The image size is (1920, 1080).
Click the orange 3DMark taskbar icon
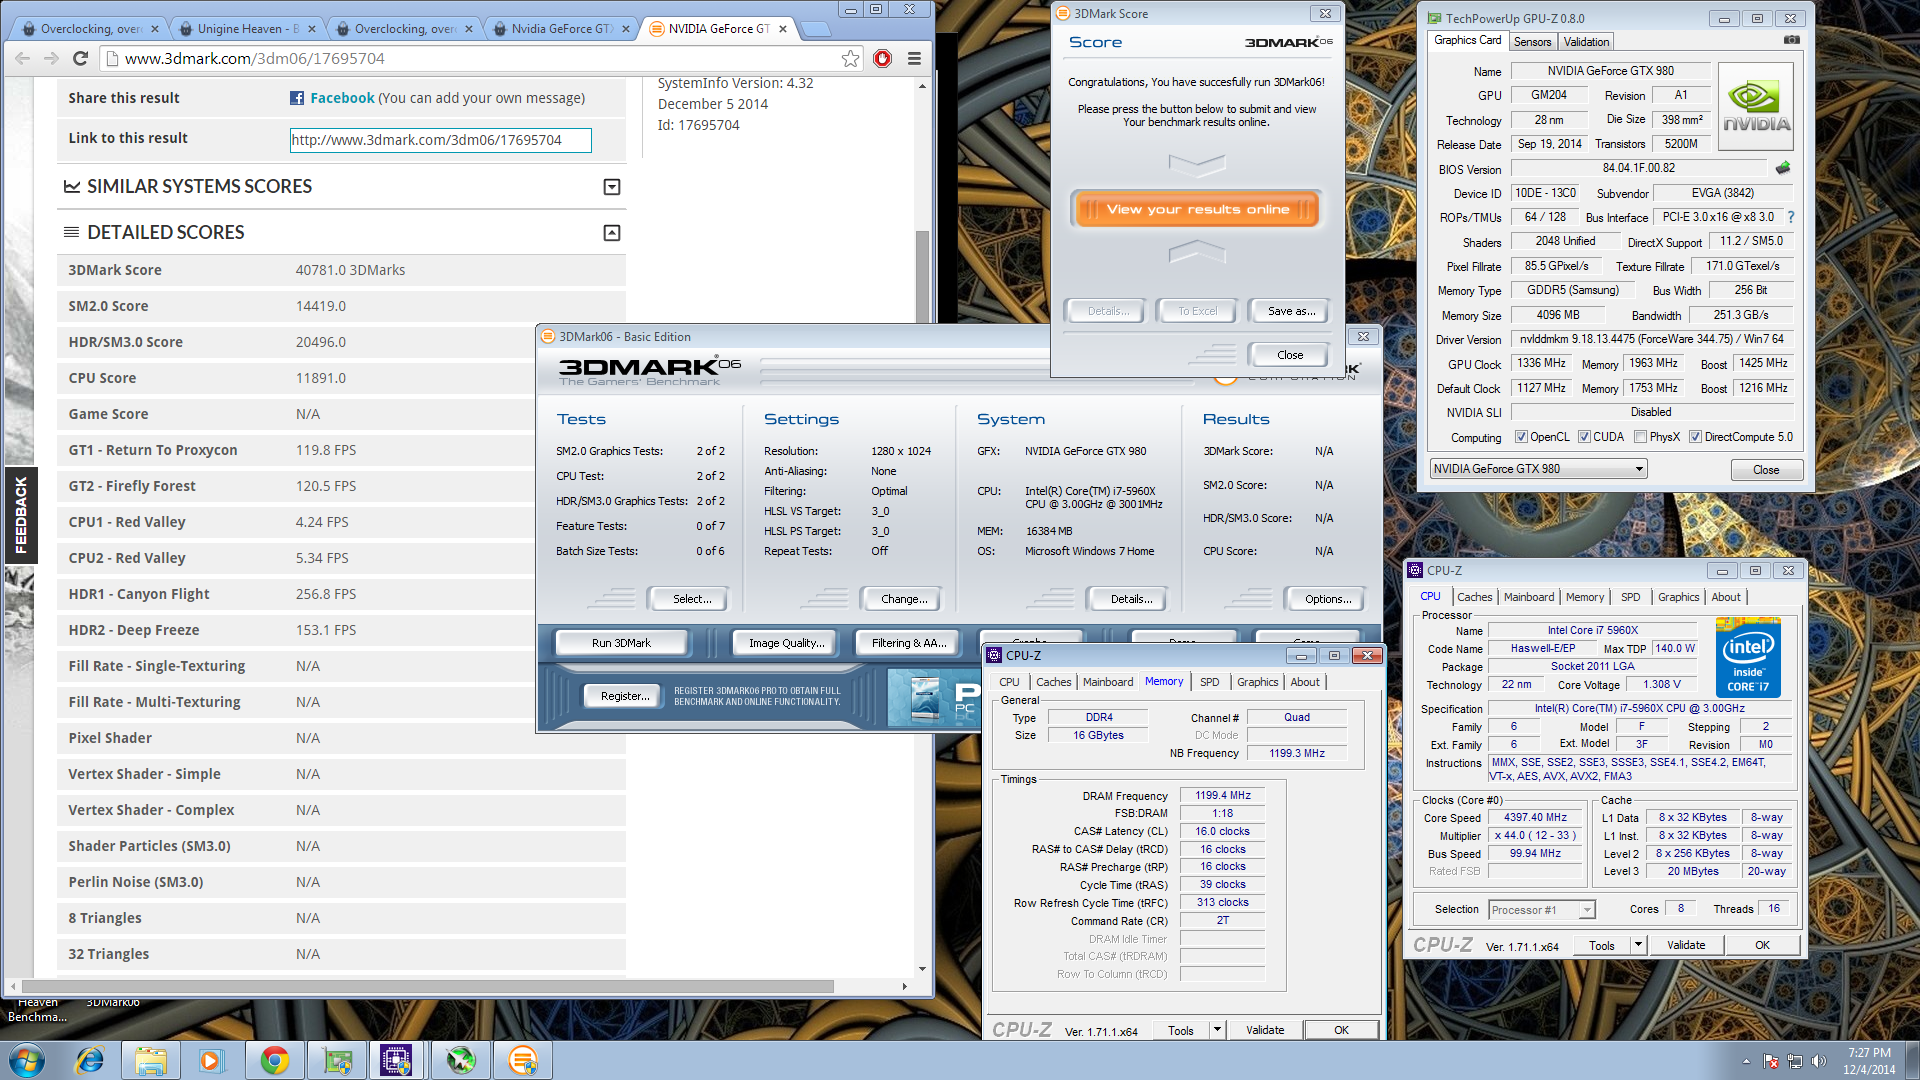(x=522, y=1060)
